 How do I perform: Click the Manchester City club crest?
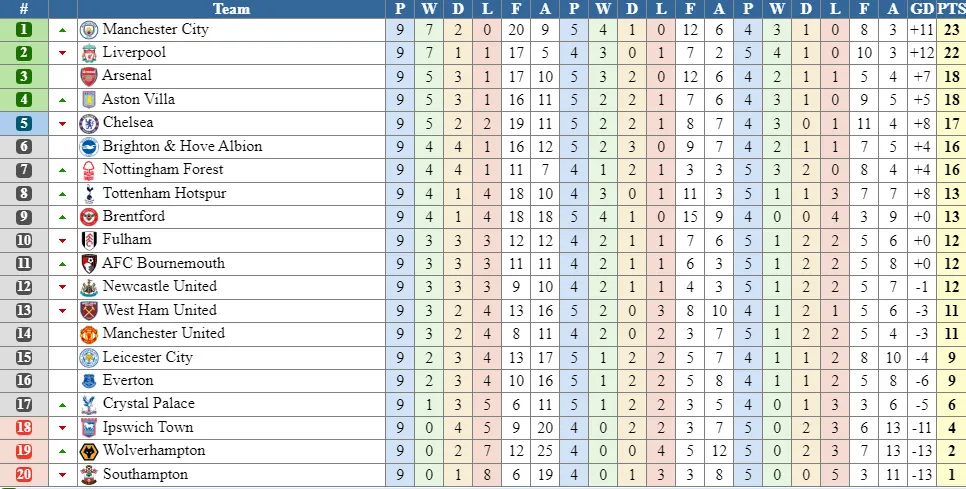coord(89,30)
